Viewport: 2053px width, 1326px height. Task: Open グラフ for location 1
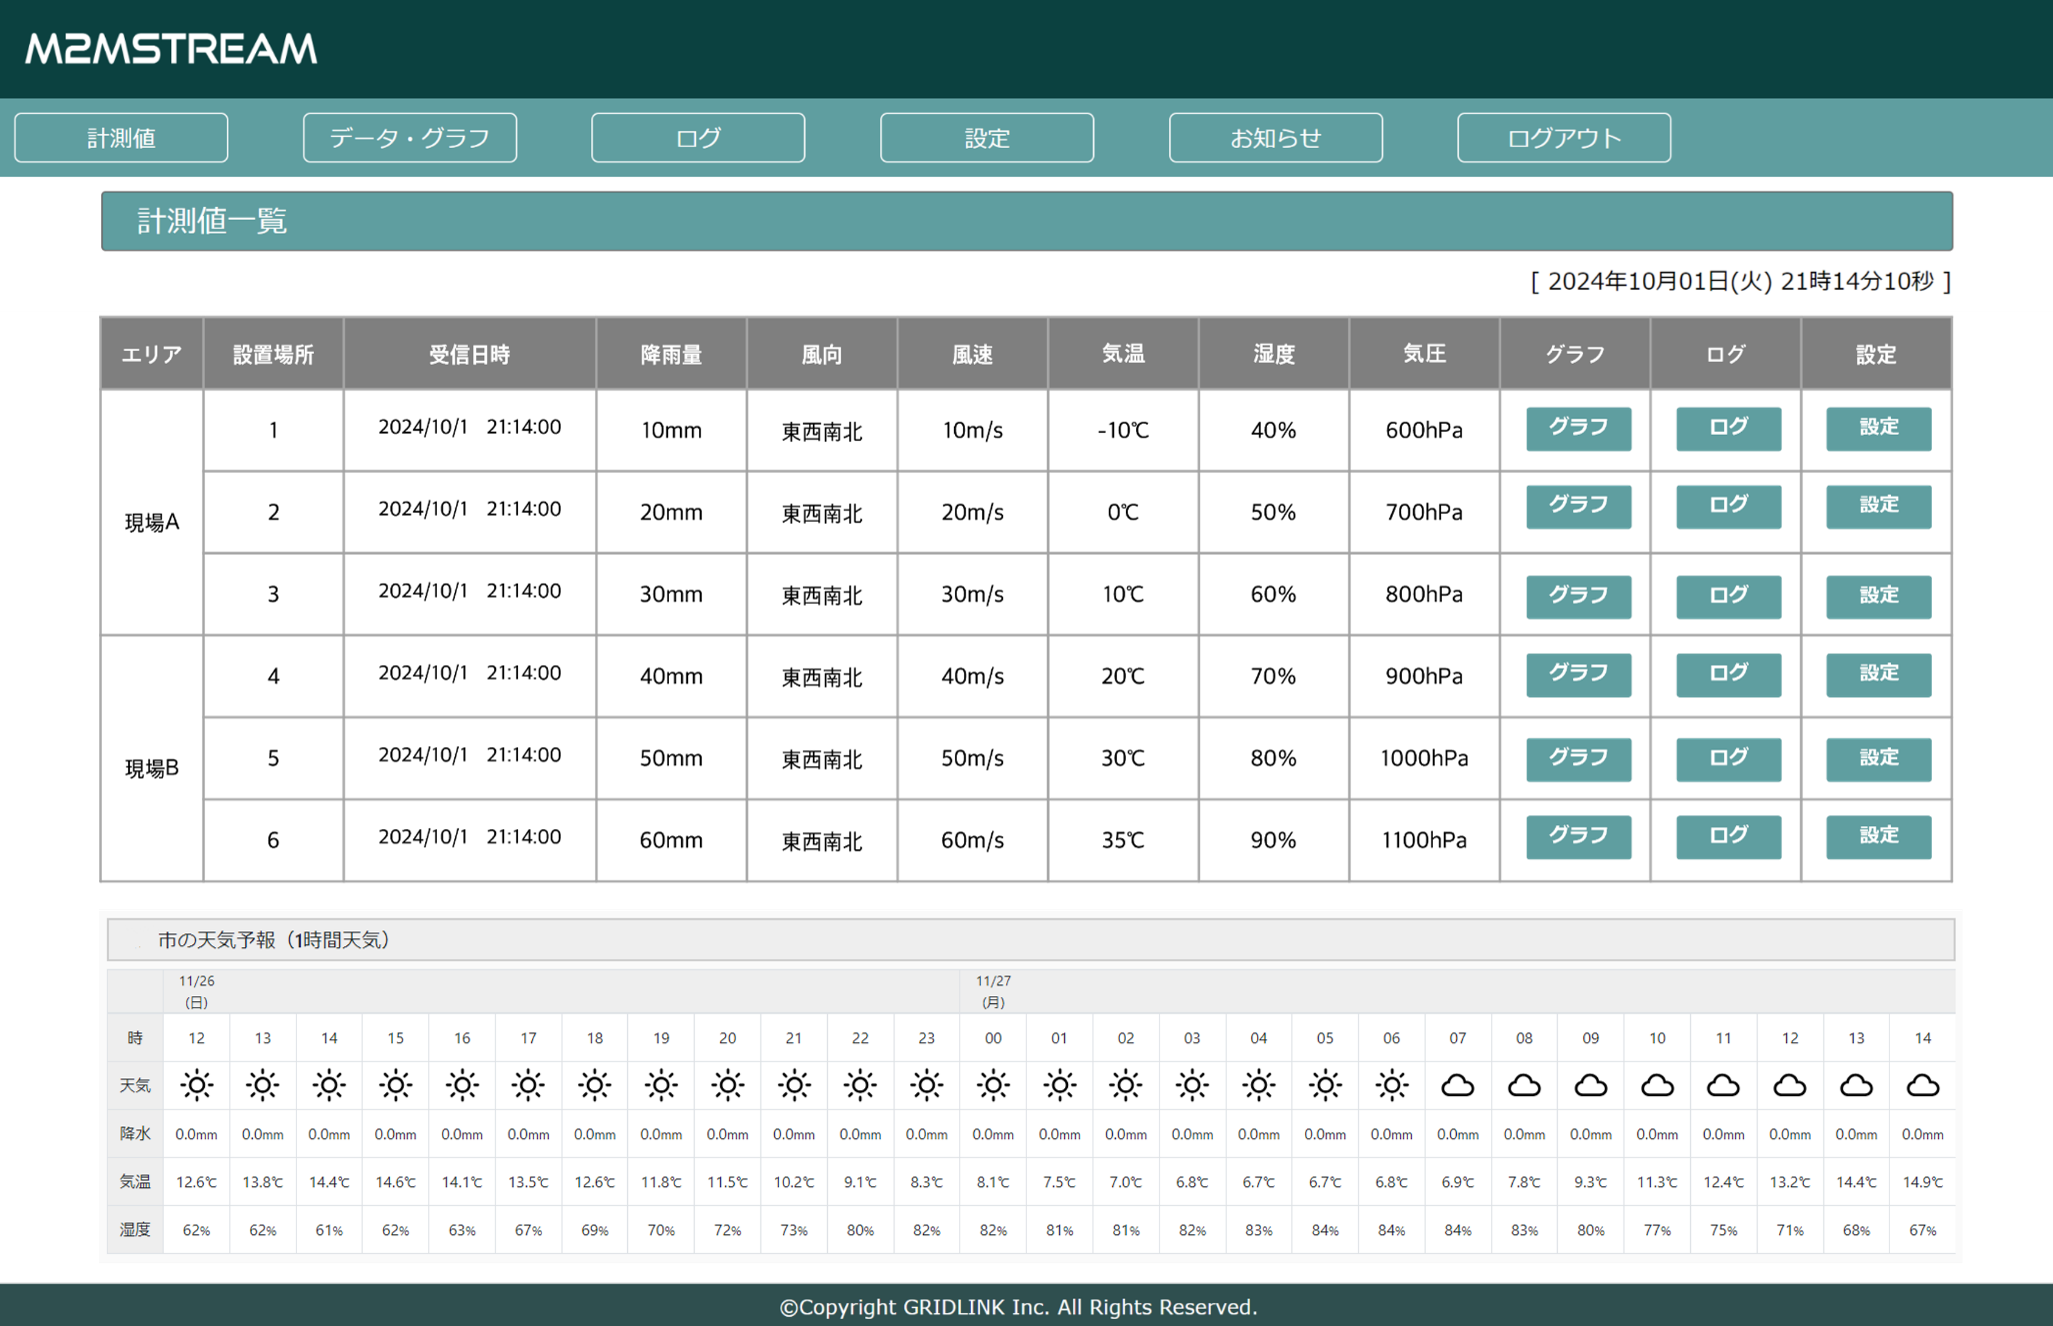[x=1578, y=428]
